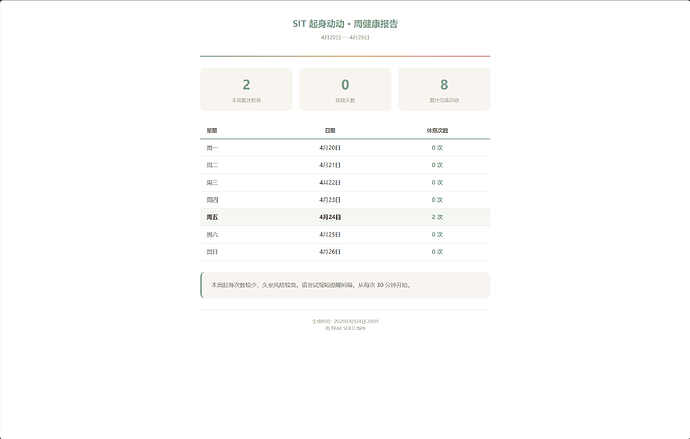Click the 4月26日 date cell
Viewport: 690px width, 439px height.
(x=330, y=252)
